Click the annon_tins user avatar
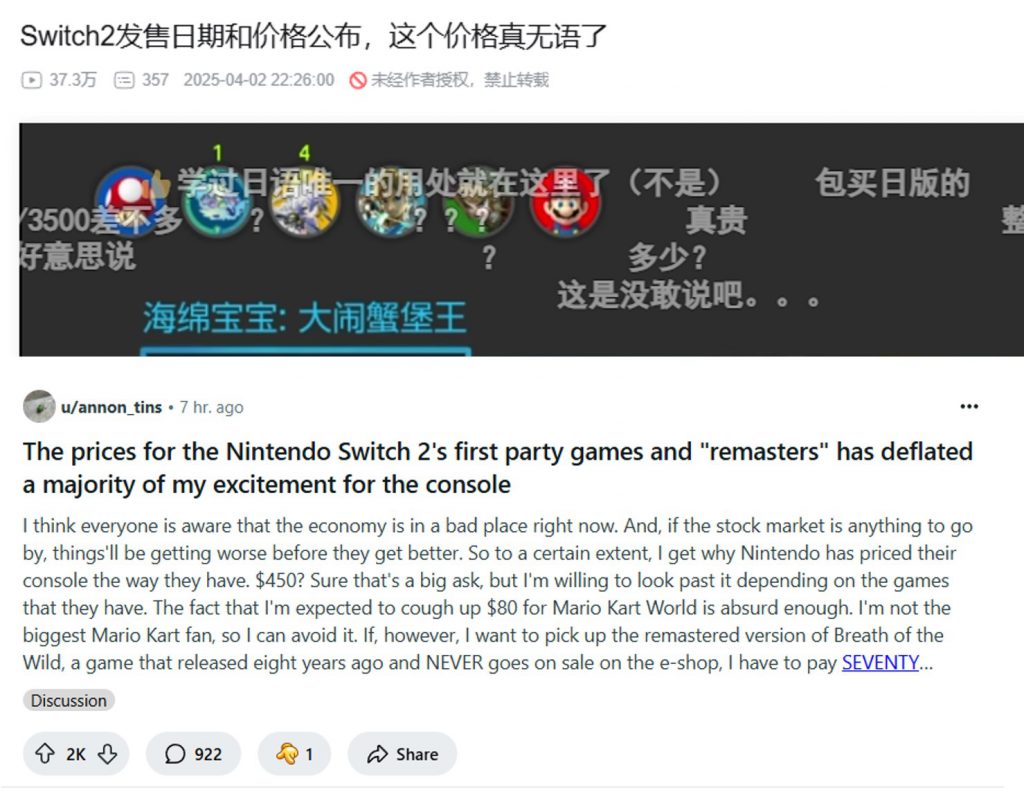 pos(39,407)
